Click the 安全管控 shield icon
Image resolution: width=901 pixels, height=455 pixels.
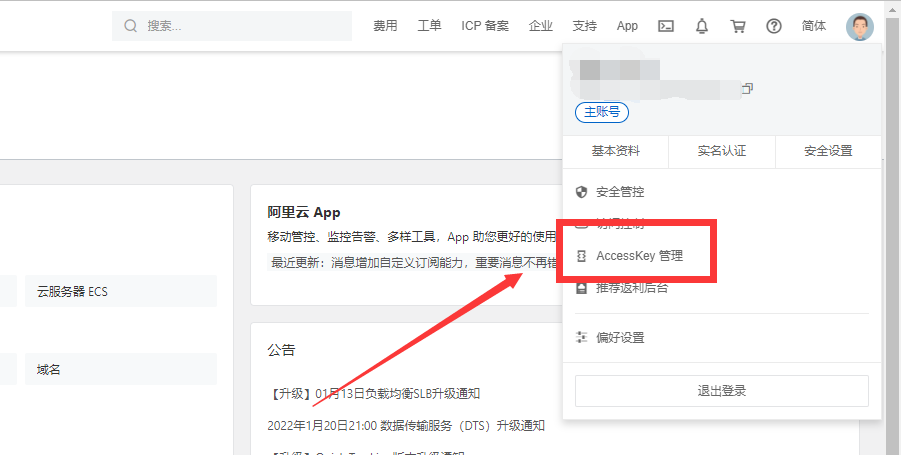582,192
